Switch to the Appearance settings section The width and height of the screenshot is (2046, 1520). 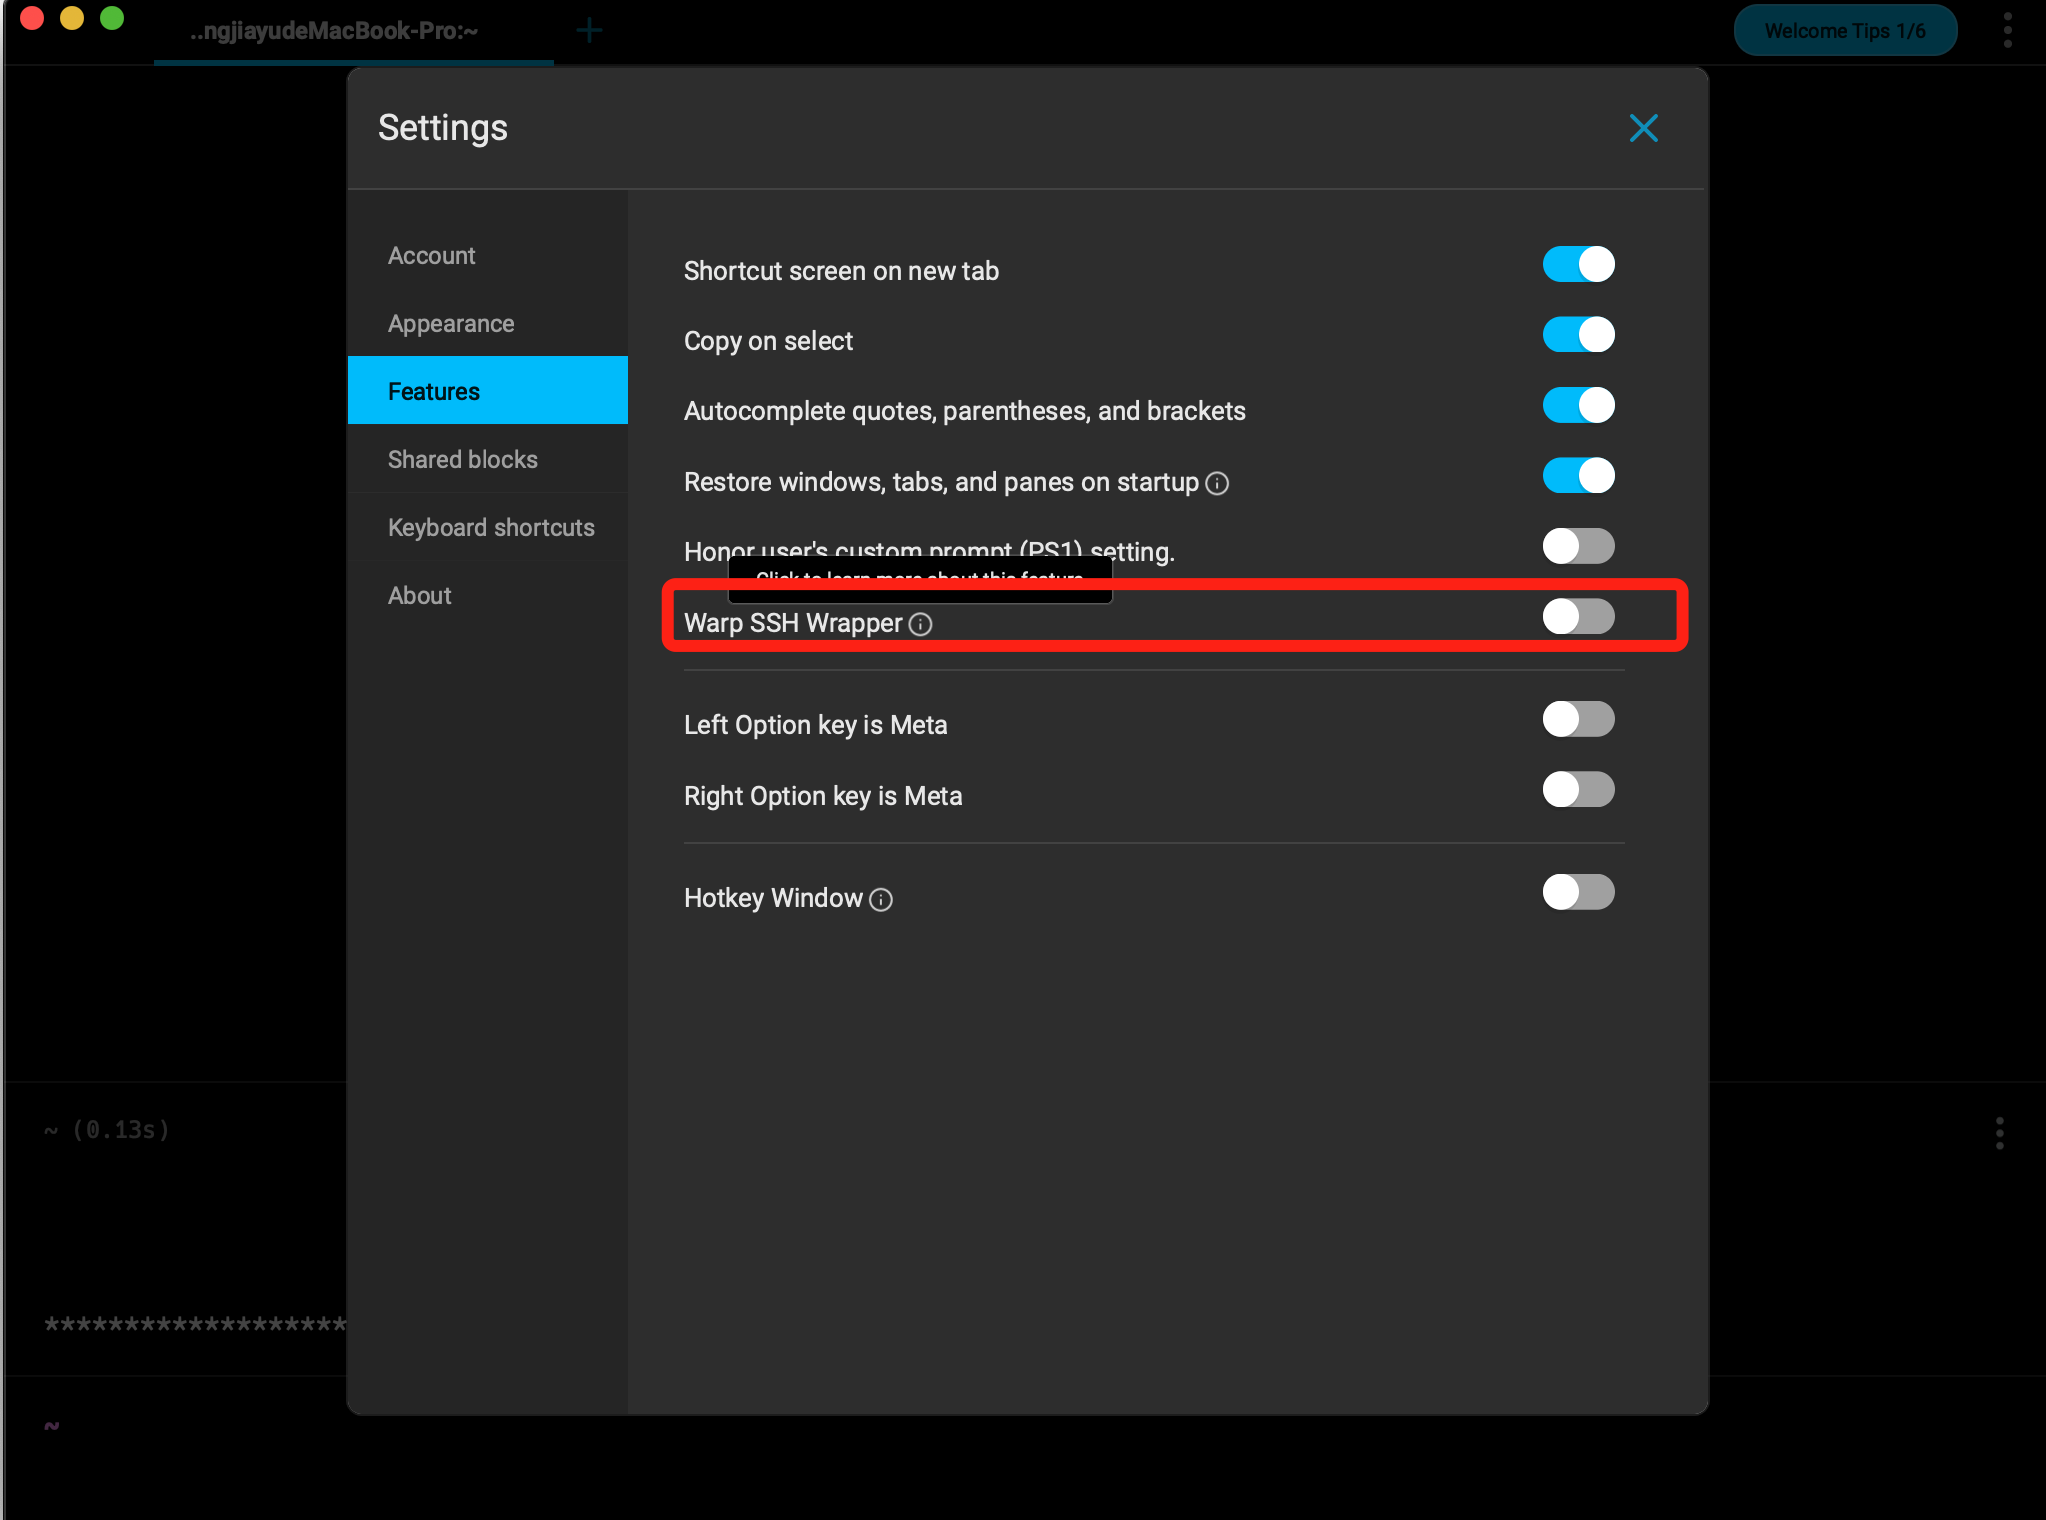pos(451,323)
